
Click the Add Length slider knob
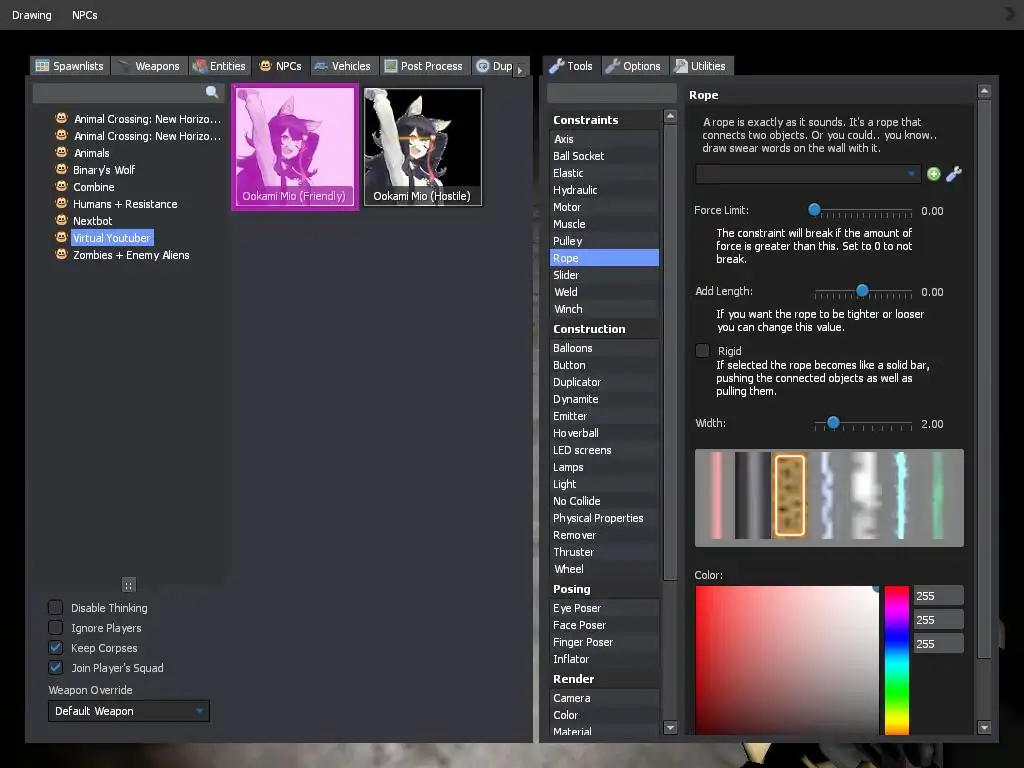(x=862, y=290)
